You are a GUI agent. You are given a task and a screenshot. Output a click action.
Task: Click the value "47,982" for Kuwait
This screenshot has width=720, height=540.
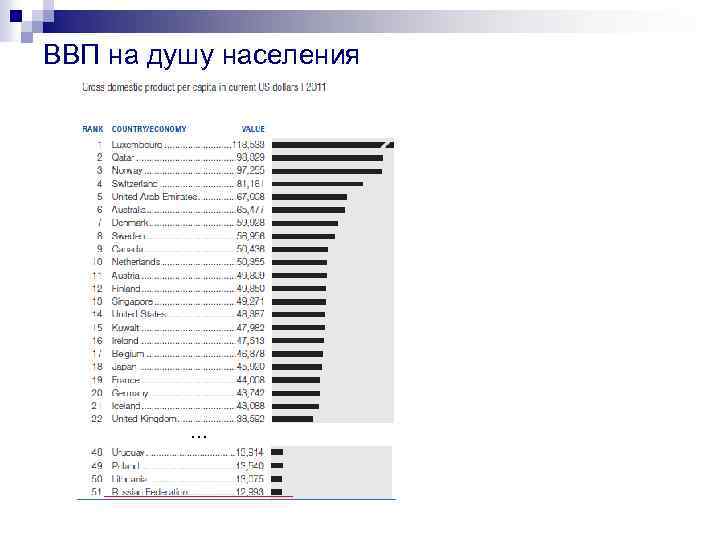pyautogui.click(x=250, y=327)
